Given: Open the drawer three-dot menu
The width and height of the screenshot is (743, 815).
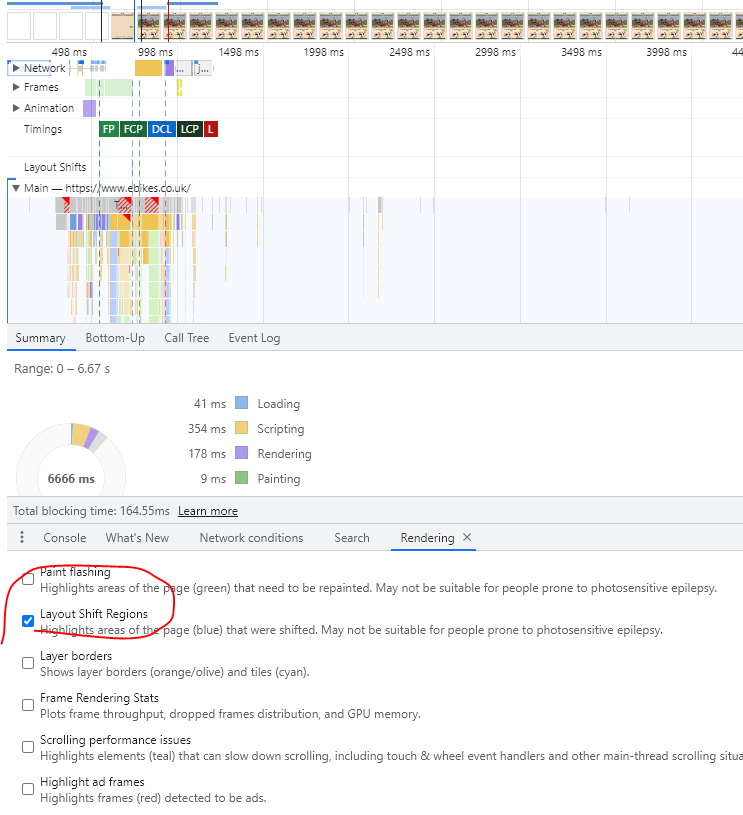Looking at the screenshot, I should tap(22, 538).
